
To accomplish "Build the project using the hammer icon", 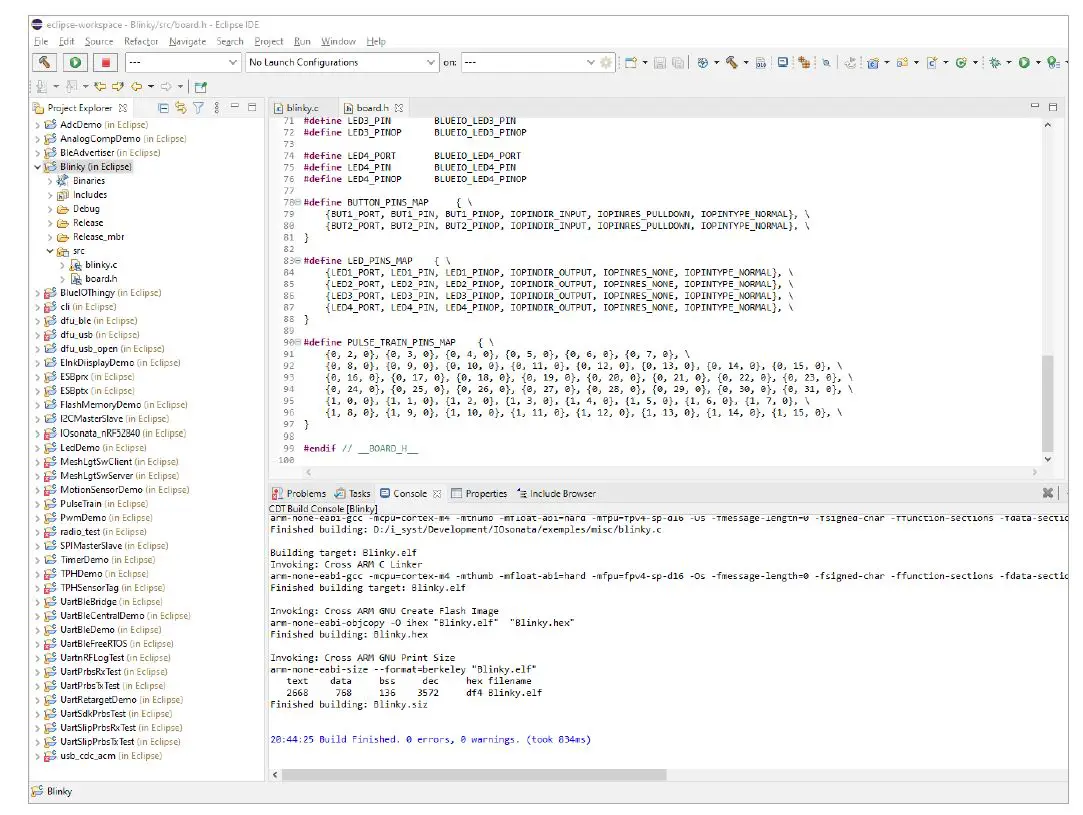I will click(x=44, y=62).
